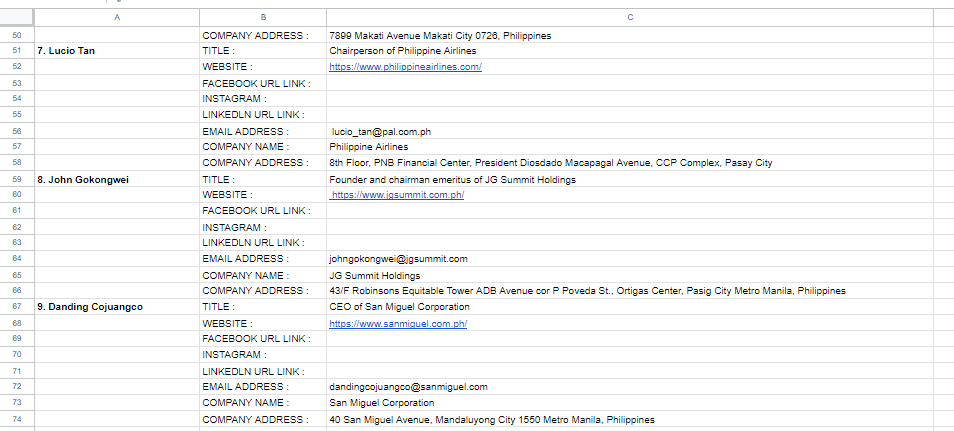Select the dandingcojuangco@sanmiguel.com email cell
Viewport: 954px width, 431px height.
pos(630,387)
